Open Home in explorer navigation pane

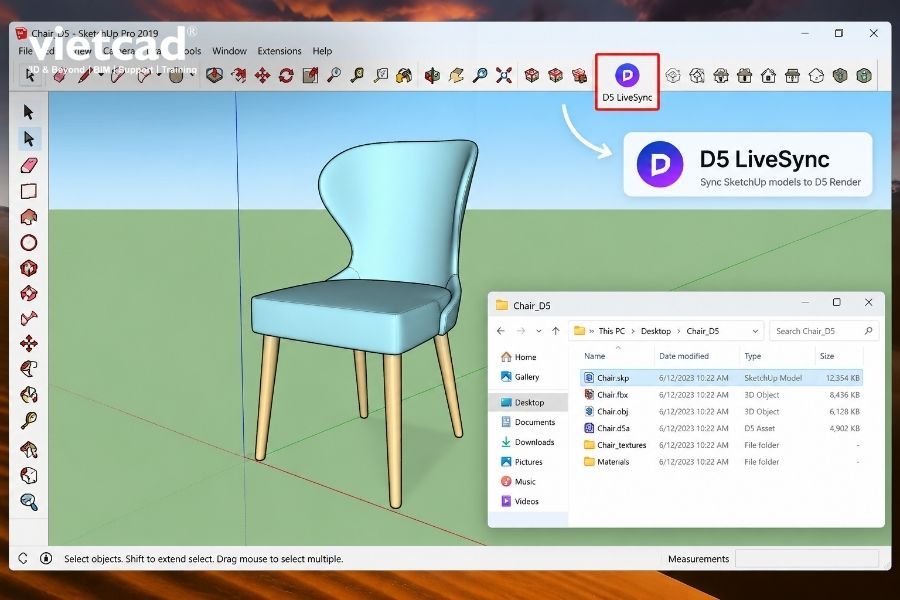click(x=518, y=357)
